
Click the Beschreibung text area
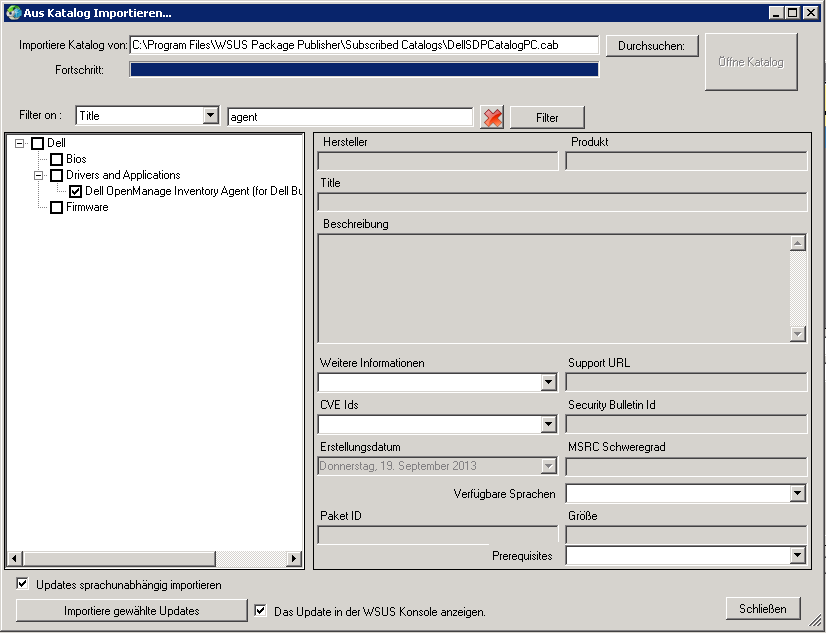coord(554,289)
